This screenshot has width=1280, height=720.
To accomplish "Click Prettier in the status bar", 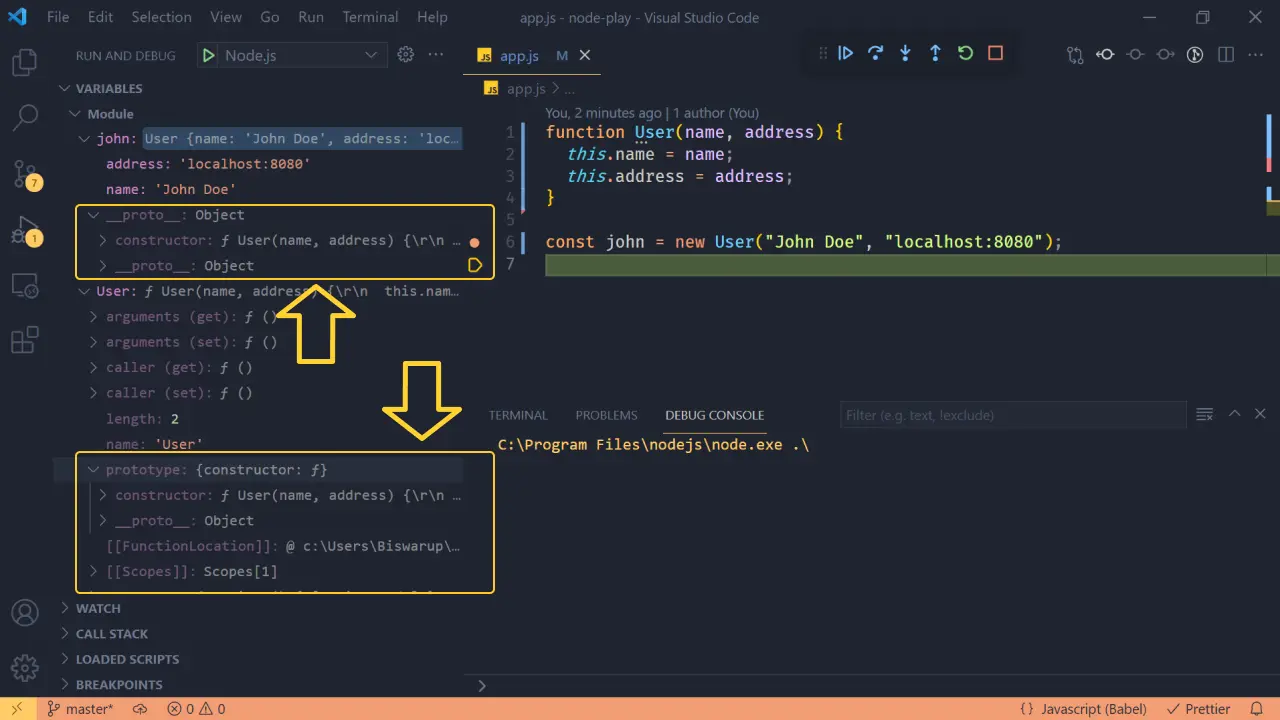I will pyautogui.click(x=1199, y=709).
